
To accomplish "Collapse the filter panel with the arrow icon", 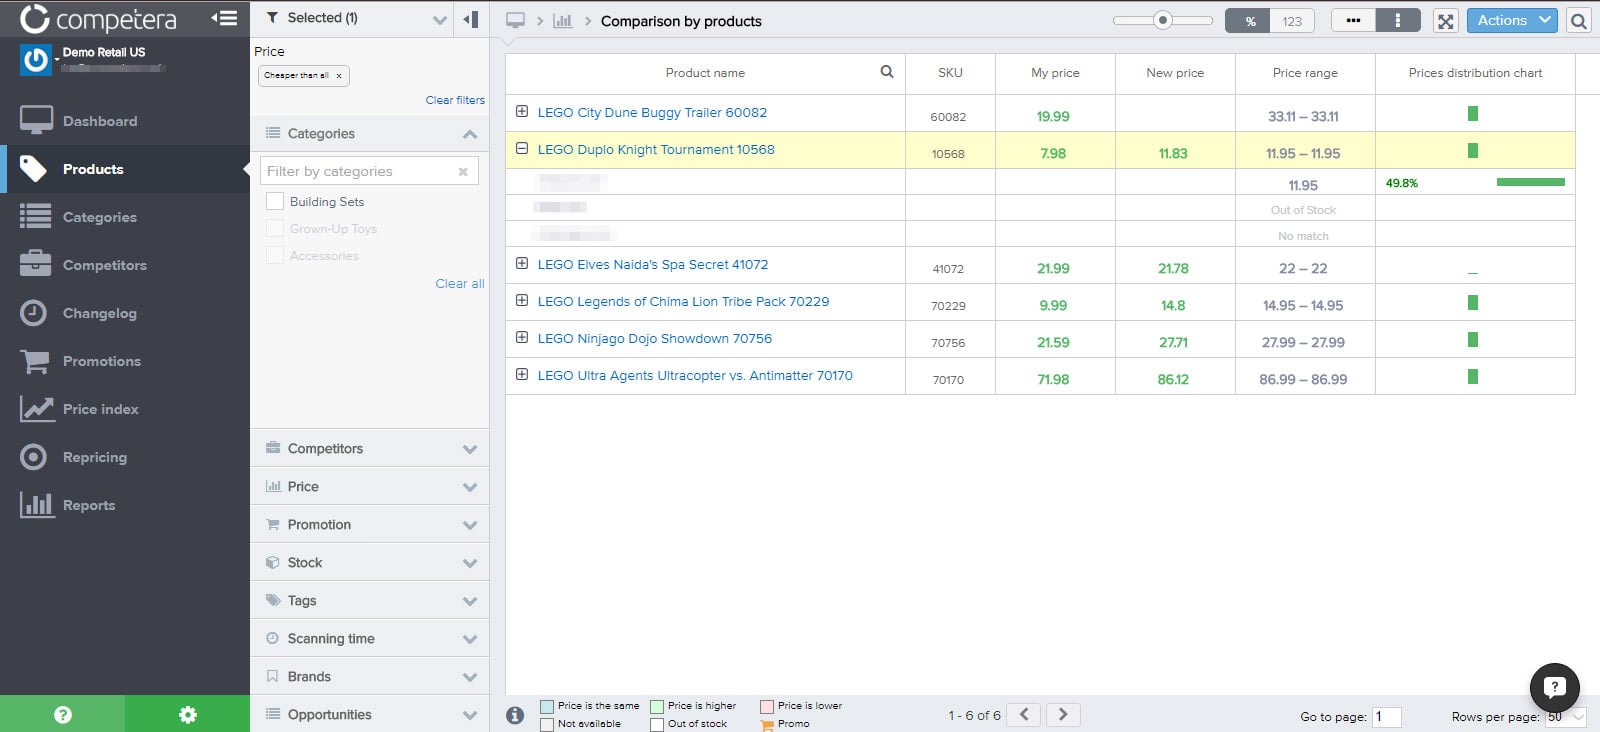I will [471, 19].
